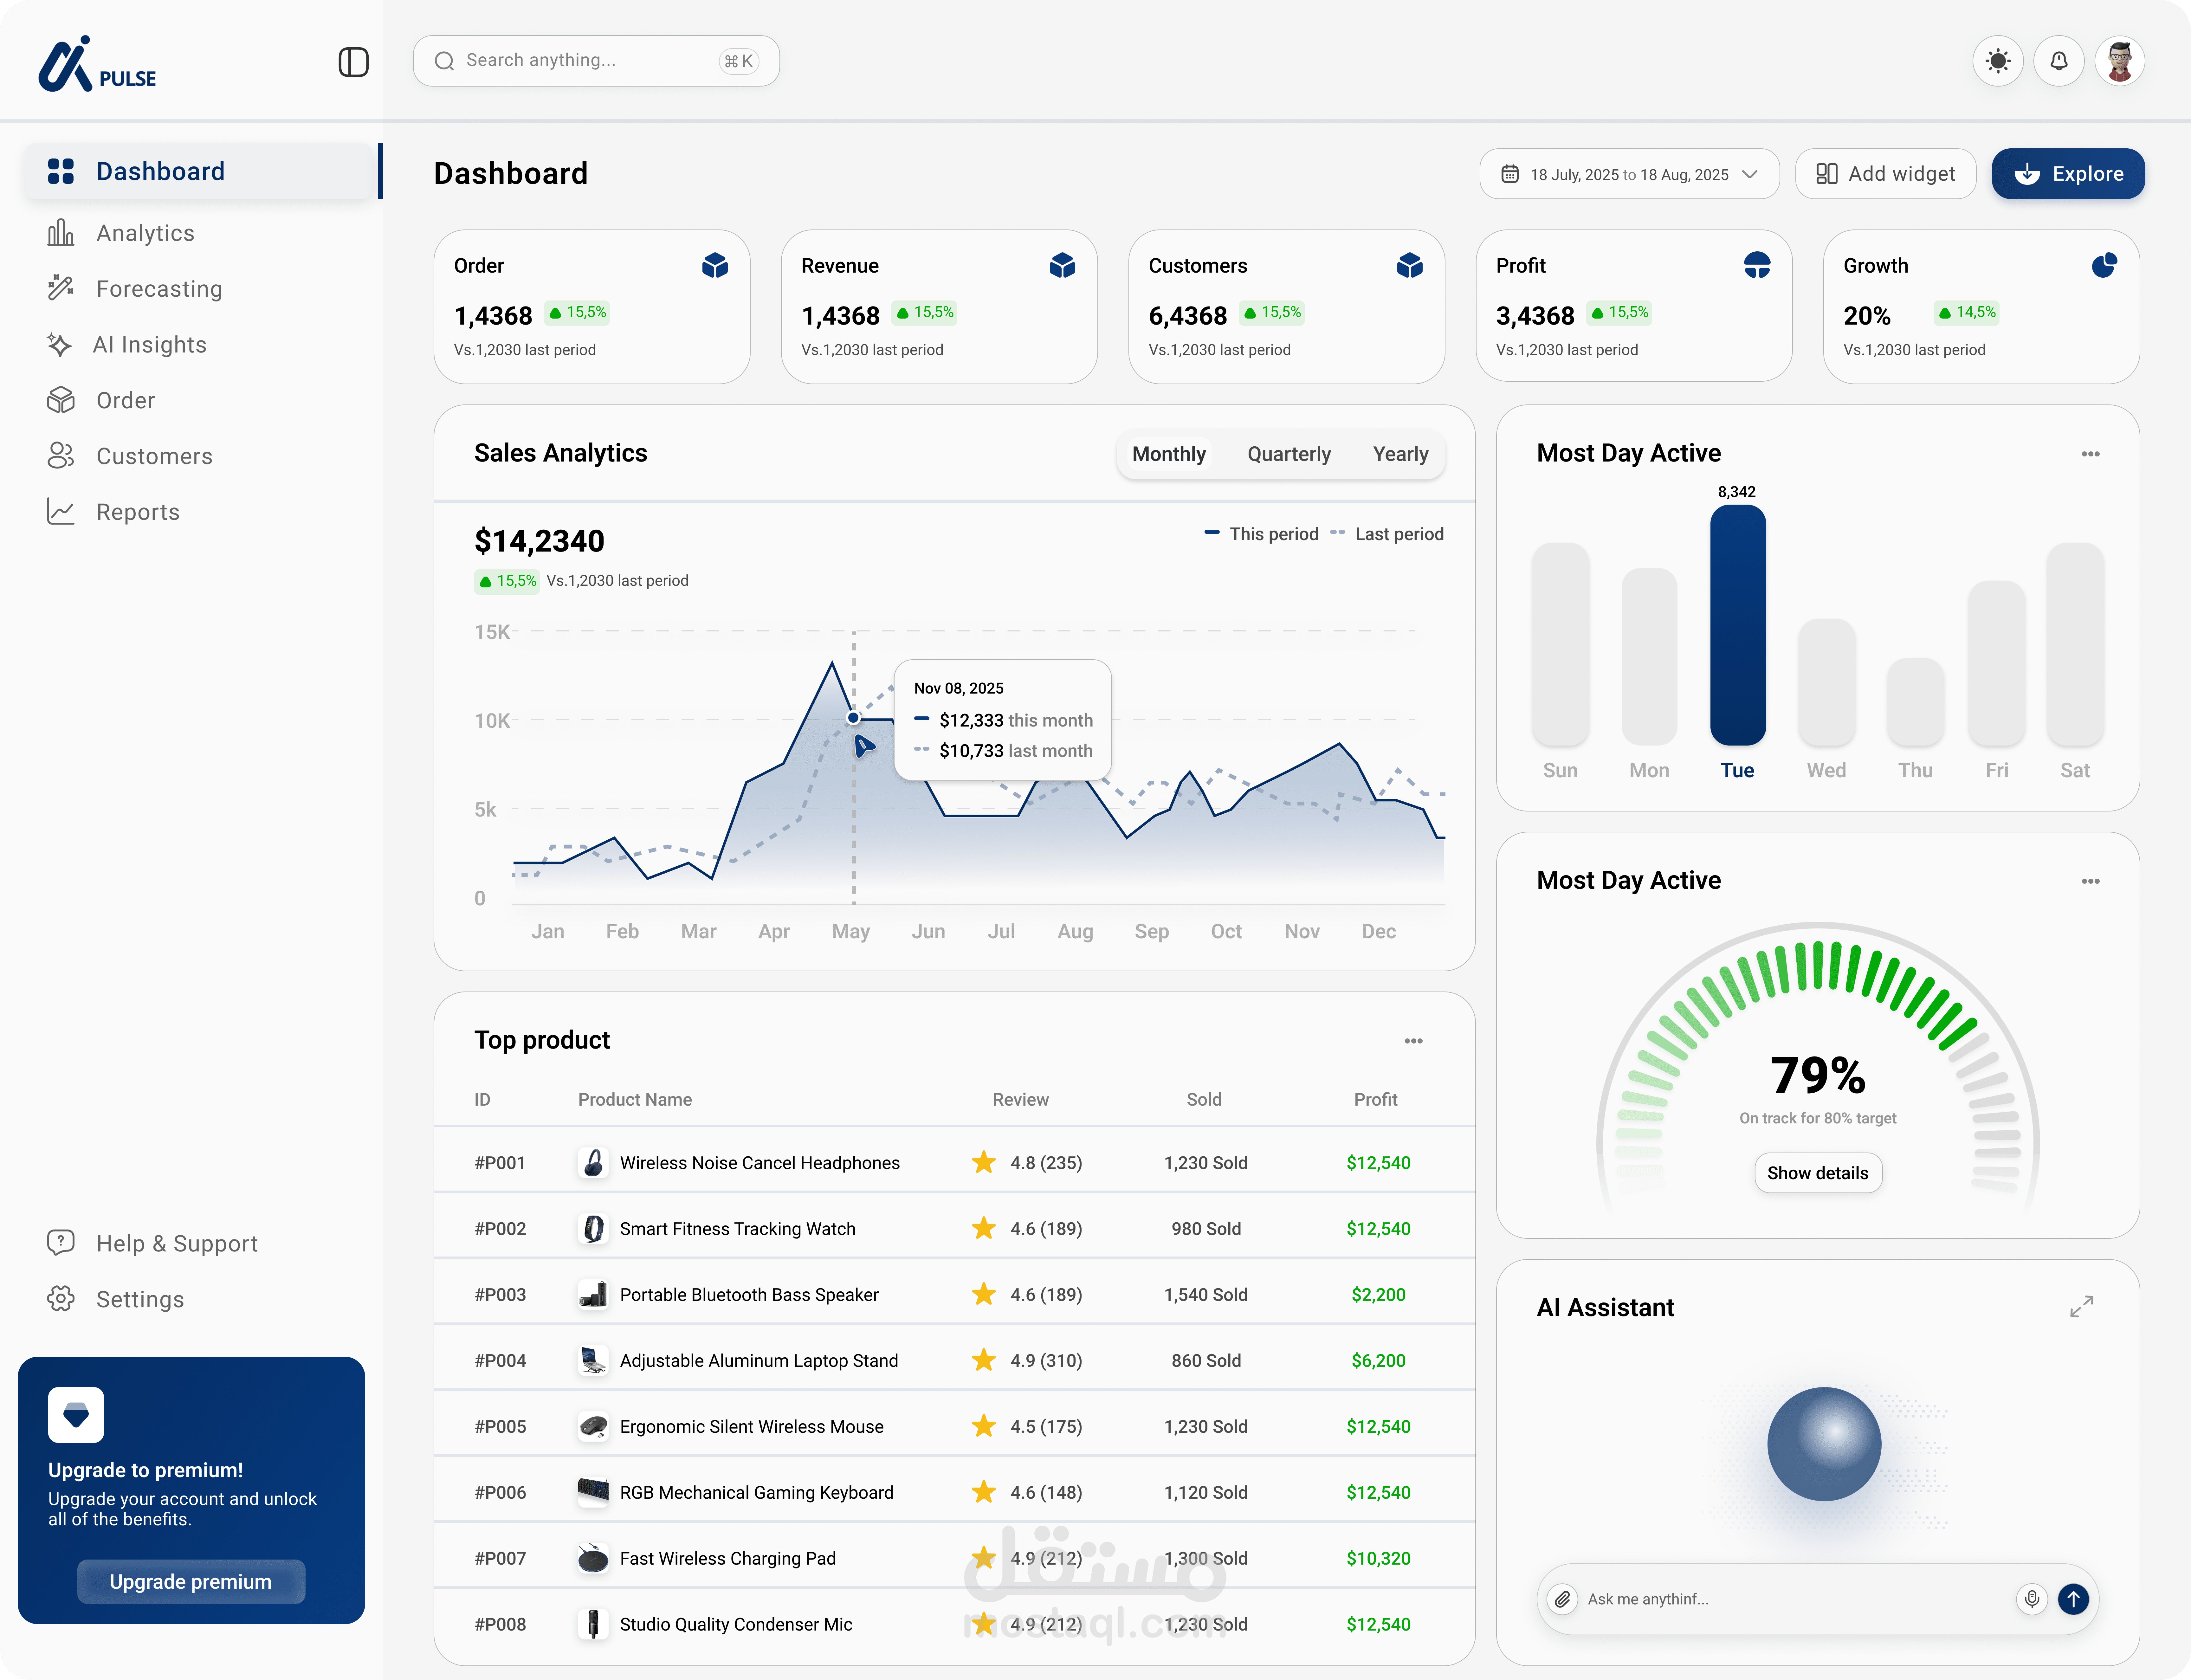Click the star rating for #P001
This screenshot has width=2191, height=1680.
click(984, 1162)
